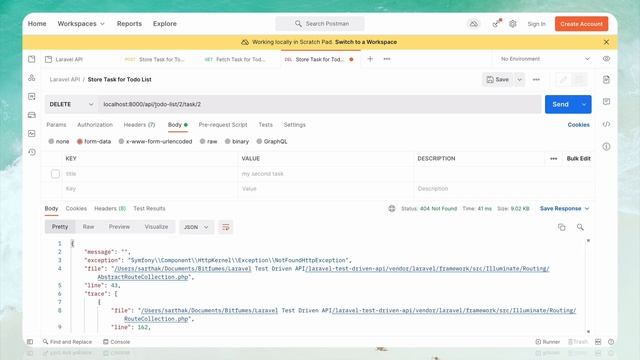Open the JSON format dropdown
The image size is (640, 360).
[x=196, y=227]
